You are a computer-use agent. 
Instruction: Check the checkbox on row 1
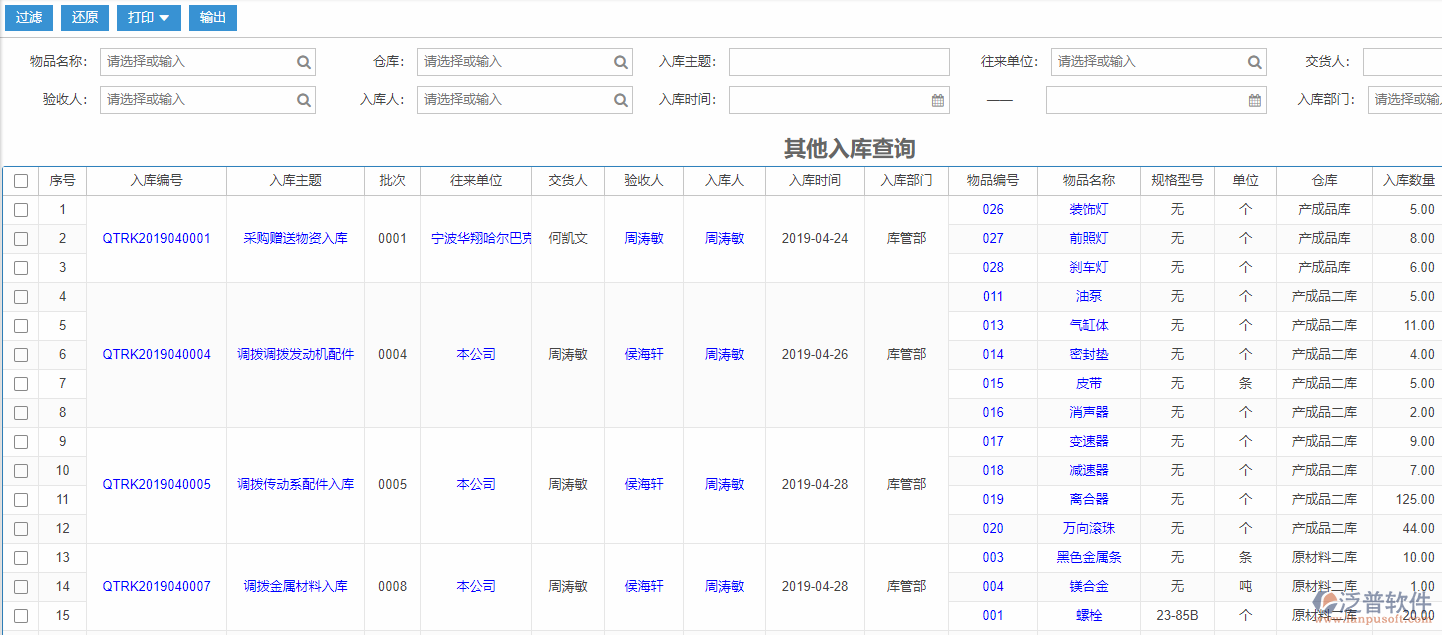click(x=21, y=209)
